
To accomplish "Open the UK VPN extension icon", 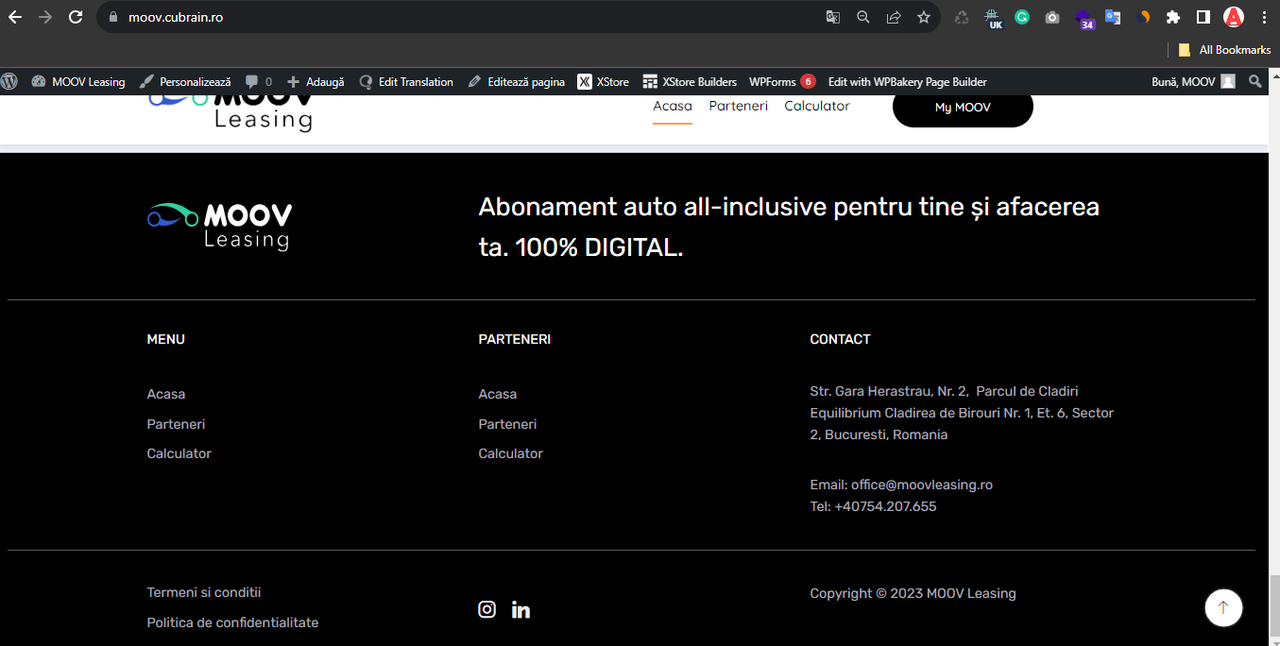I will pyautogui.click(x=993, y=18).
